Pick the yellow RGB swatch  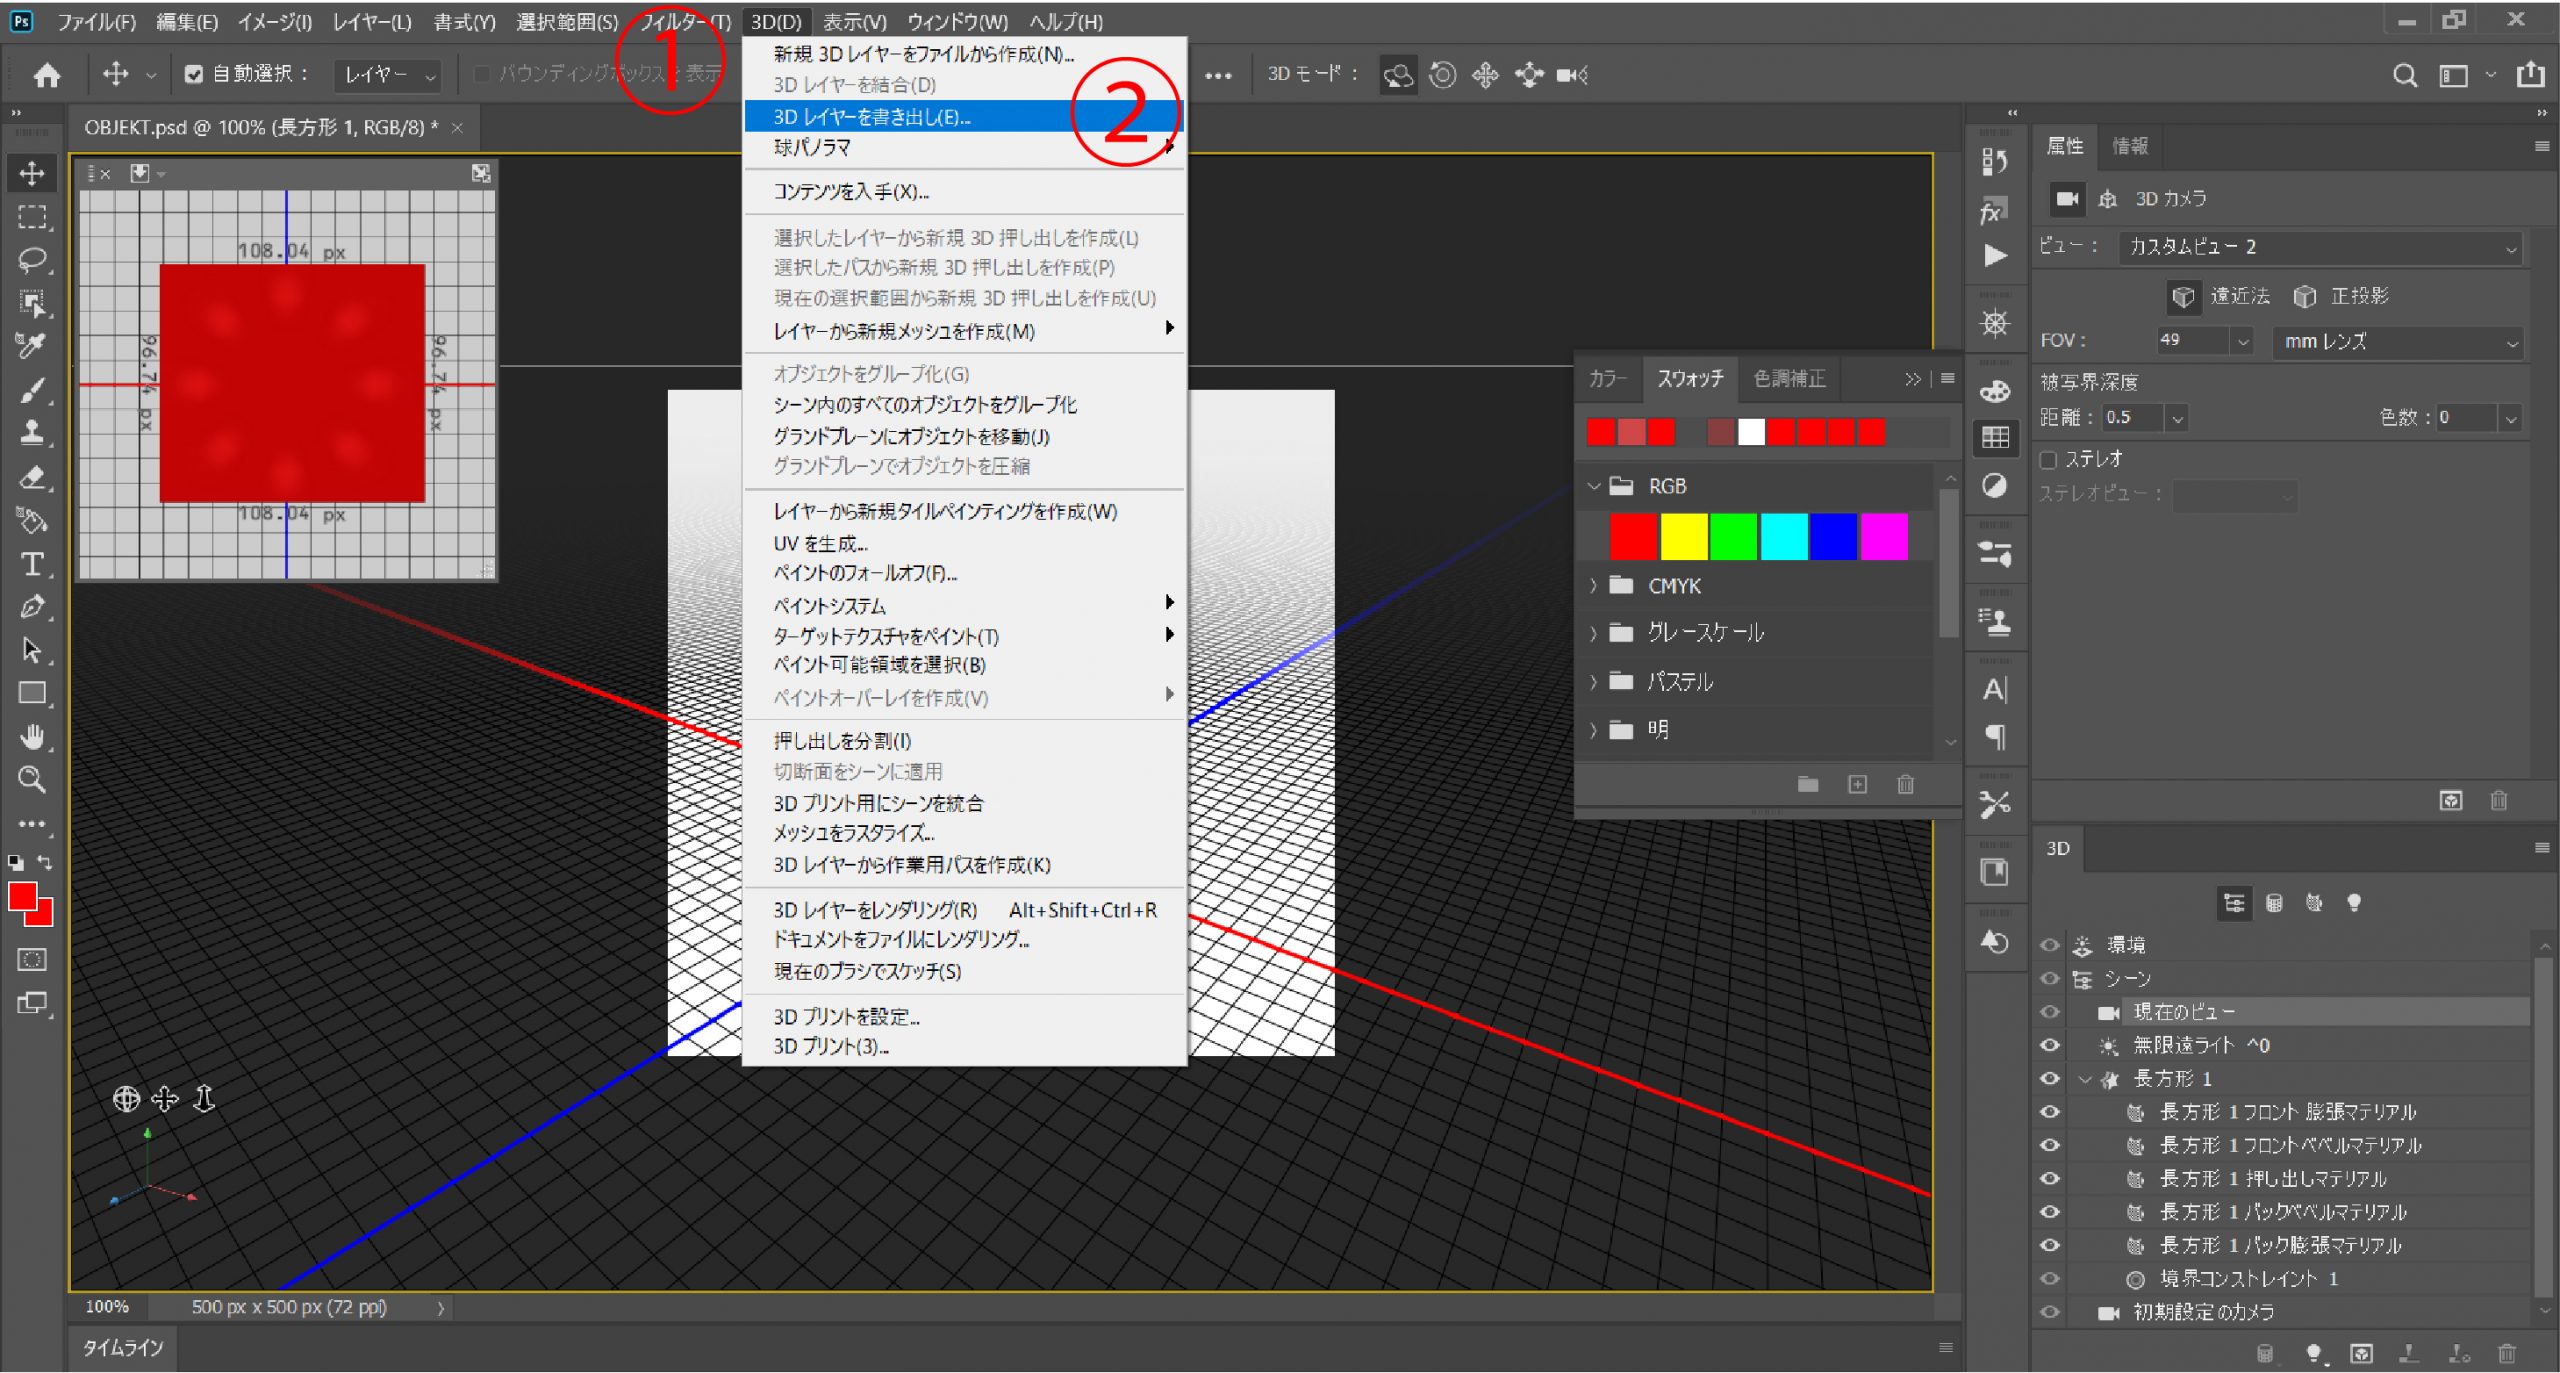pyautogui.click(x=1683, y=537)
